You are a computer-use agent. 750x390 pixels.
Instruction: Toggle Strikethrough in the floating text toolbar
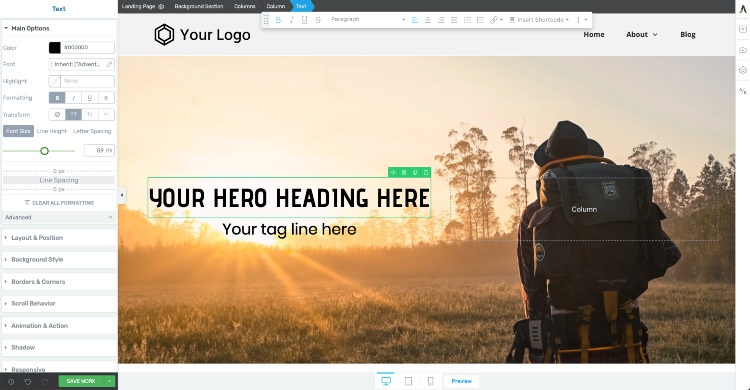point(318,20)
